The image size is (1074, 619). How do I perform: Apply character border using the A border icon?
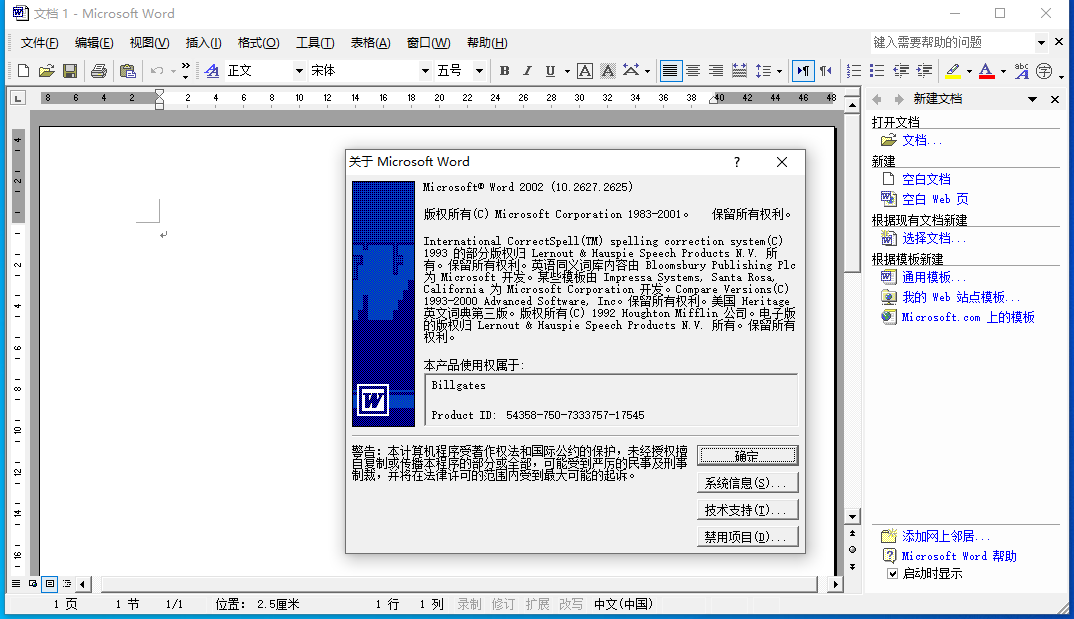(x=583, y=71)
